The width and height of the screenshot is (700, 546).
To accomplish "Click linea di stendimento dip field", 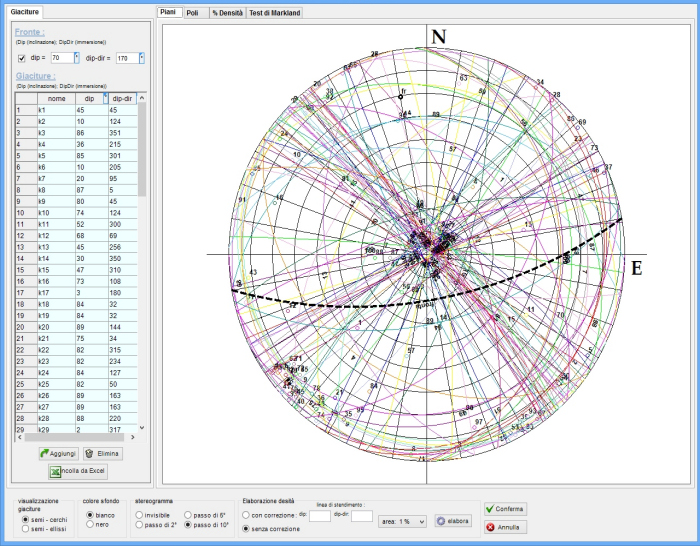I will (320, 516).
